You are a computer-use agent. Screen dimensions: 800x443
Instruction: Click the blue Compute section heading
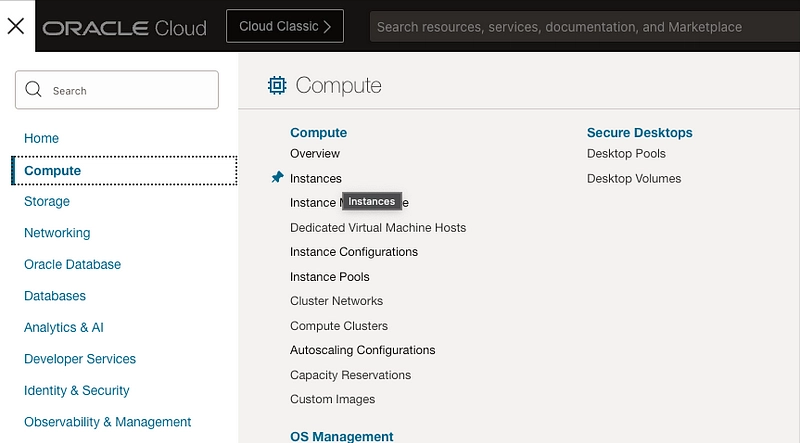pos(318,133)
